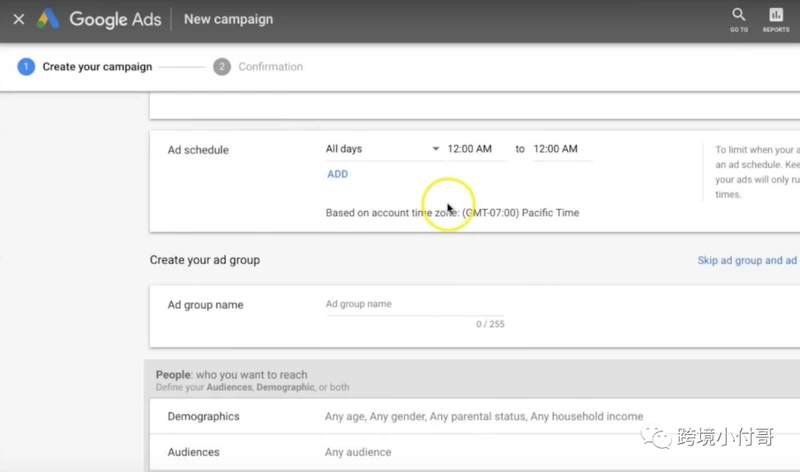Select step 2 Confirmation circle
The height and width of the screenshot is (472, 800).
pyautogui.click(x=222, y=67)
